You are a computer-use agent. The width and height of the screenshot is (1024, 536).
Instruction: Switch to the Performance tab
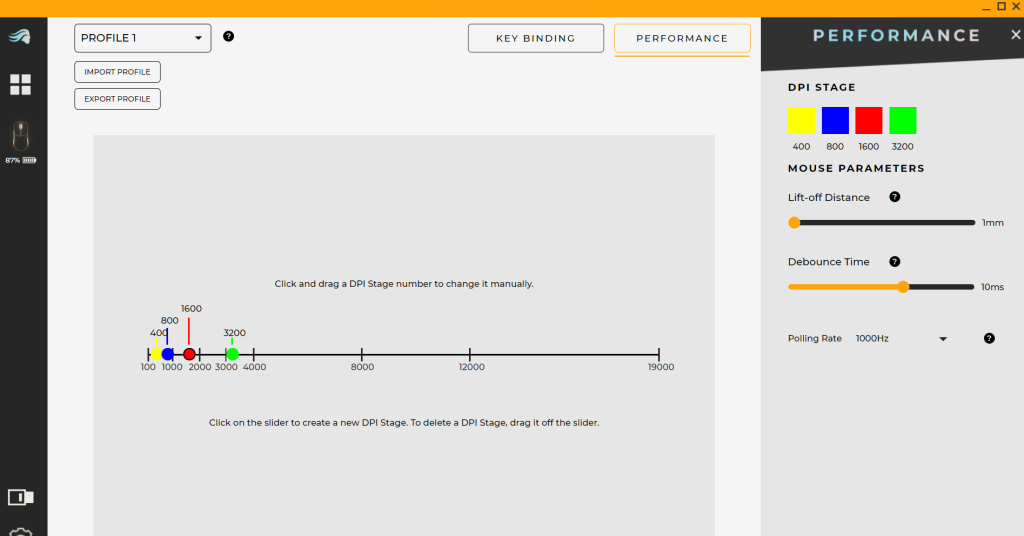(x=682, y=38)
